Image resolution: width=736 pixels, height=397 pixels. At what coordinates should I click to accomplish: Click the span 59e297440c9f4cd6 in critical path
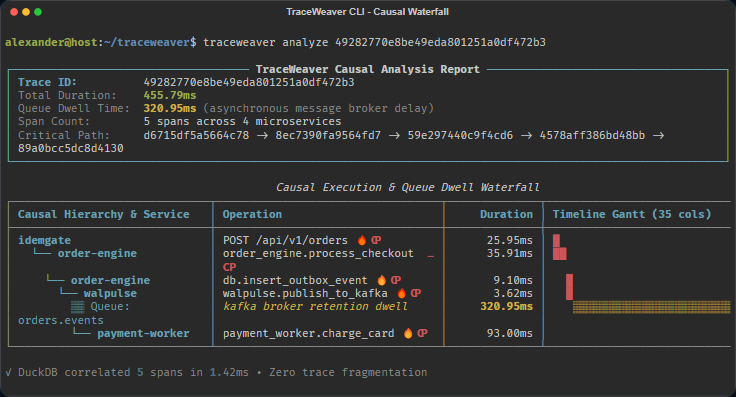pos(460,135)
